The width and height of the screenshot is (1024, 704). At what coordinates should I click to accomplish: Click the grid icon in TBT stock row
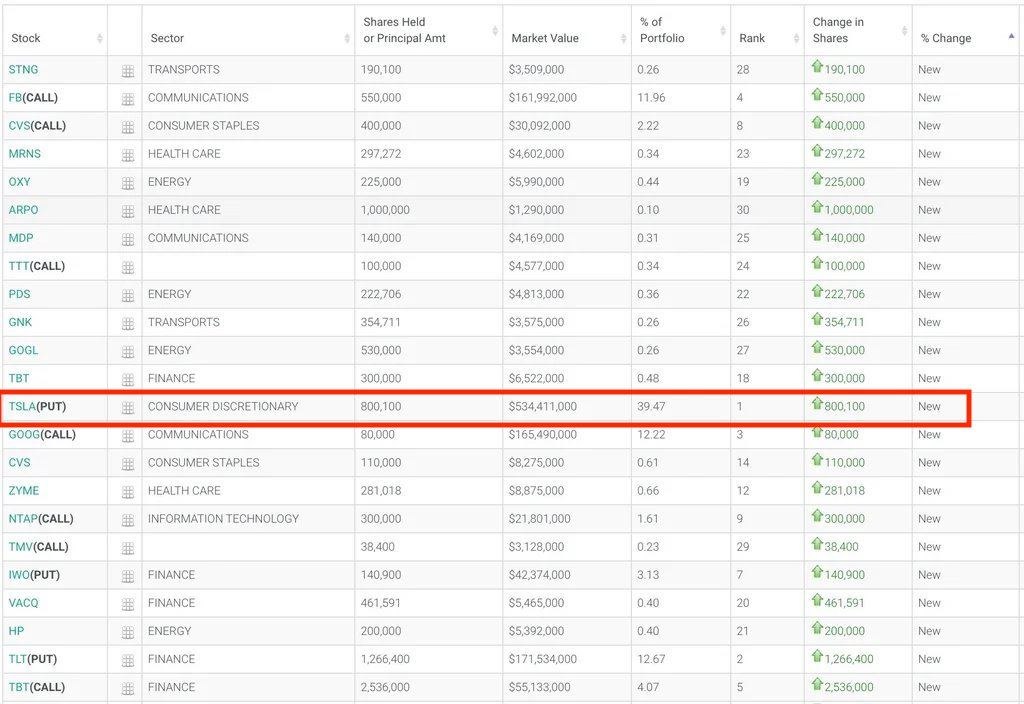128,380
